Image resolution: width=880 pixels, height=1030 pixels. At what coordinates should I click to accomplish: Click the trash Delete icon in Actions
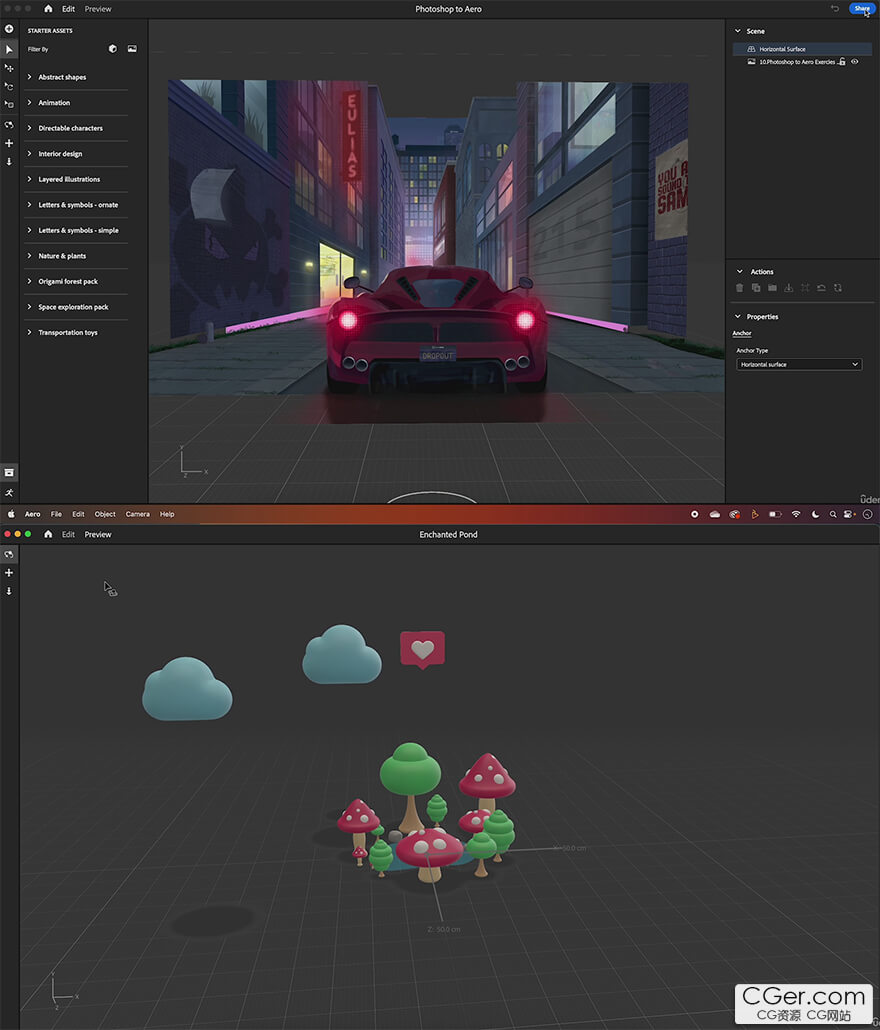point(739,288)
